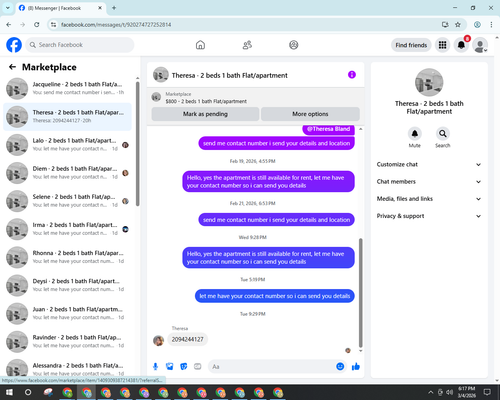Image resolution: width=500 pixels, height=400 pixels.
Task: Open the Friends icon in top navigation
Action: pyautogui.click(x=247, y=45)
